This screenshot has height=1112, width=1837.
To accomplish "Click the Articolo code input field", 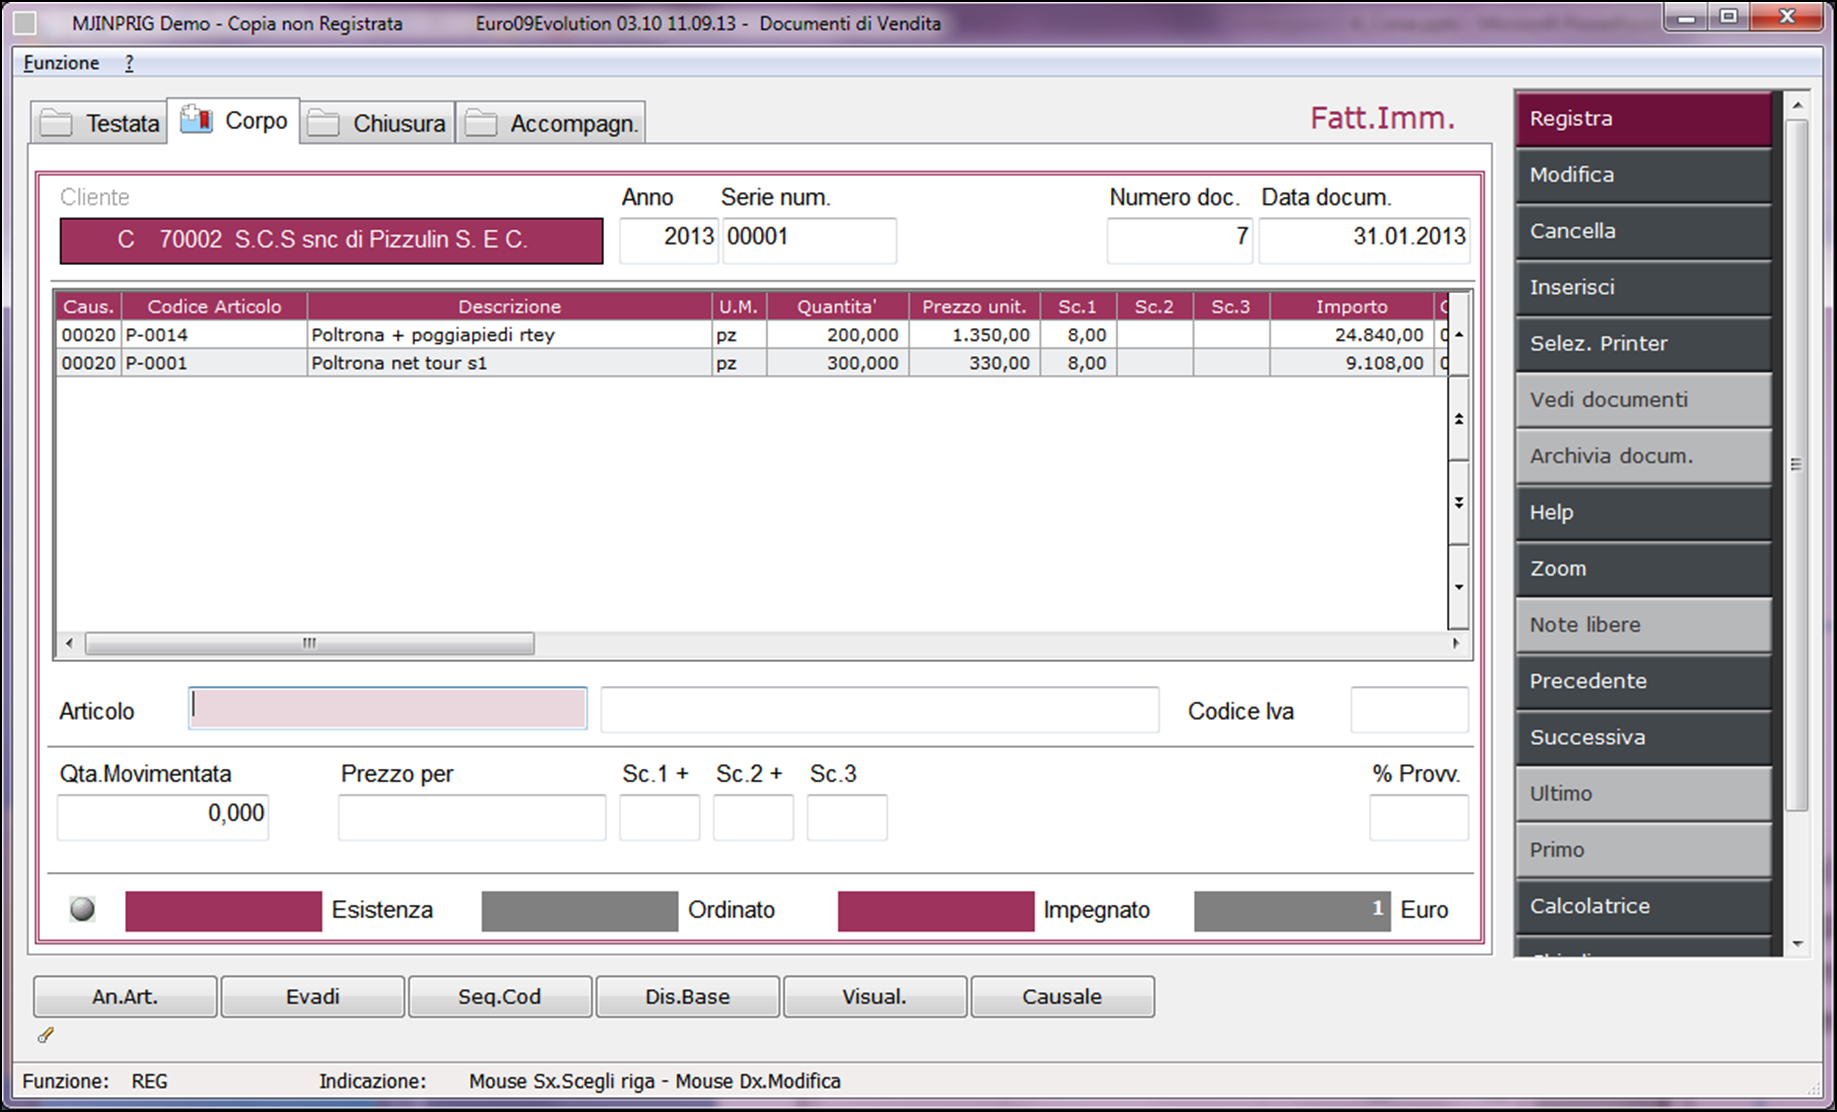I will 388,709.
